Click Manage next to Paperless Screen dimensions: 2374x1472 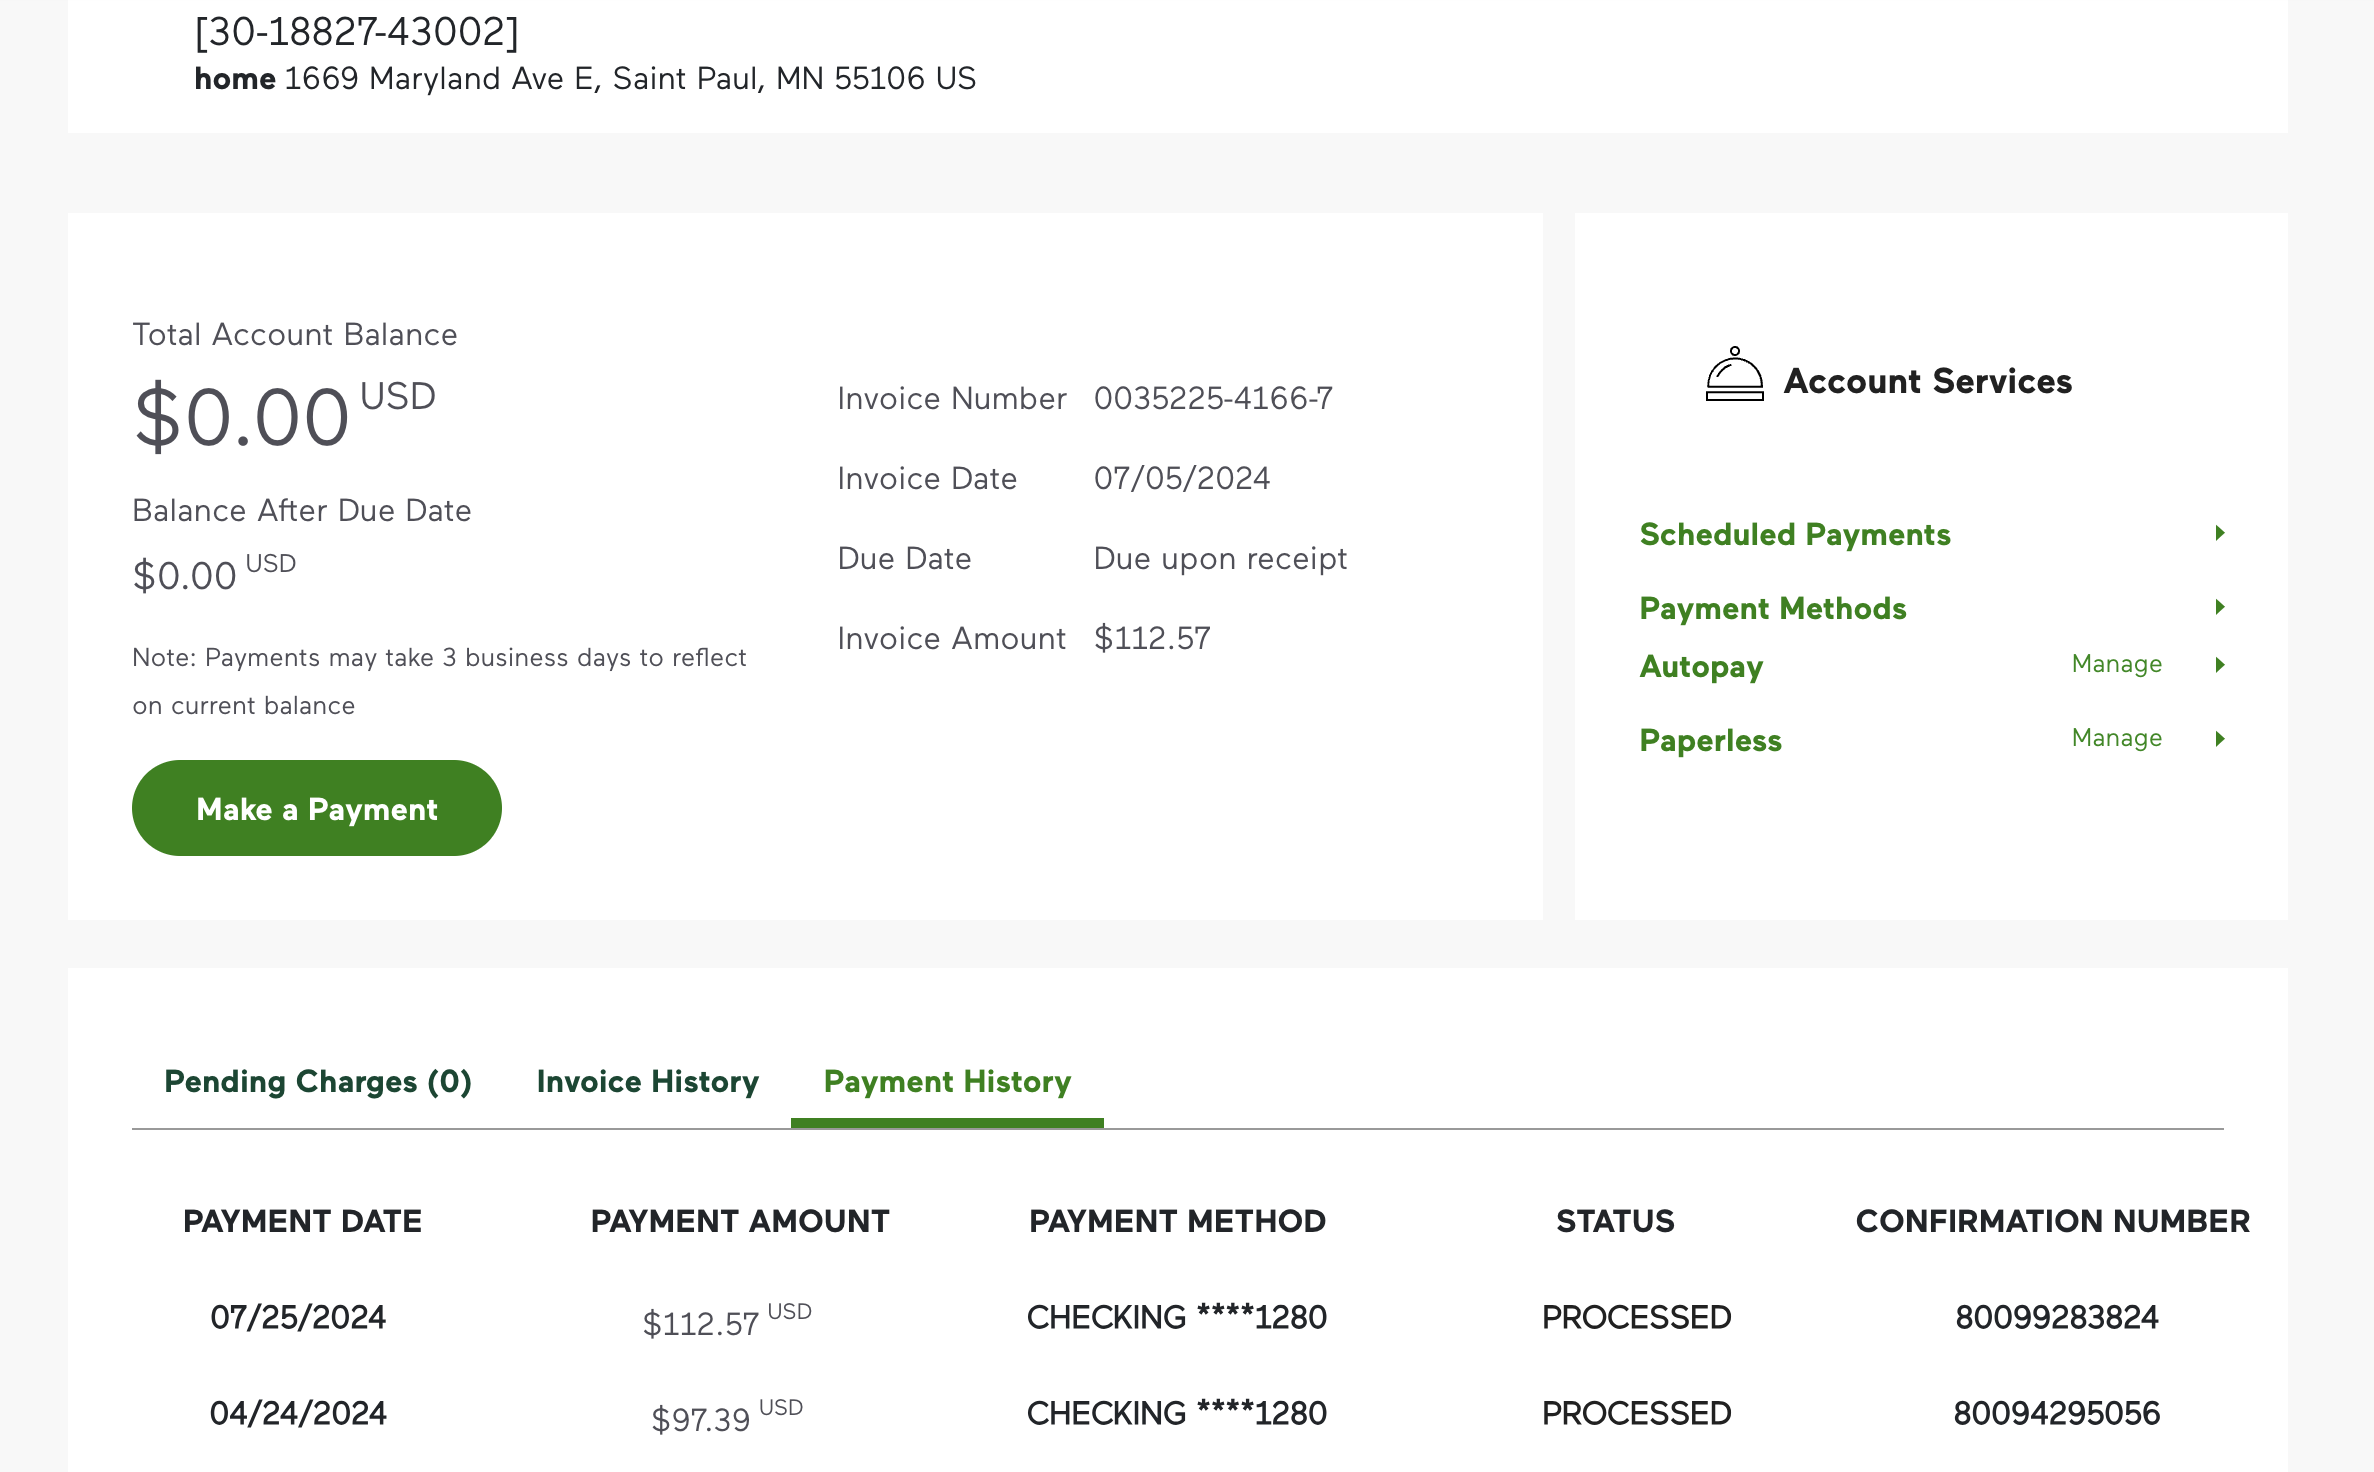[x=2116, y=738]
